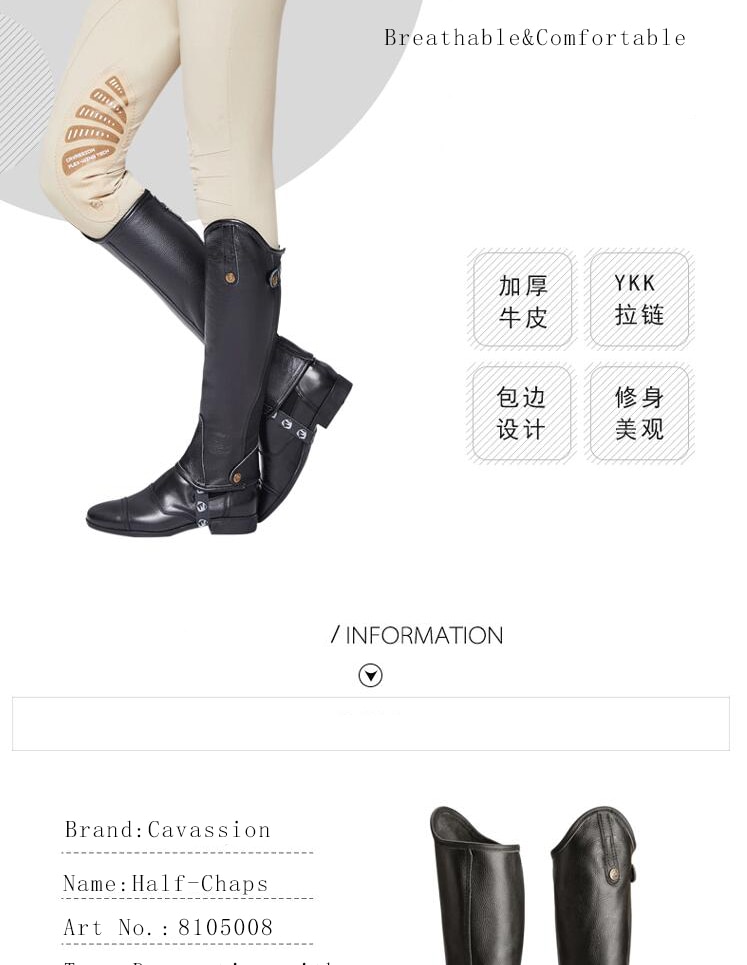
Task: Click the Breathable&Comfortable heading text
Action: point(535,38)
